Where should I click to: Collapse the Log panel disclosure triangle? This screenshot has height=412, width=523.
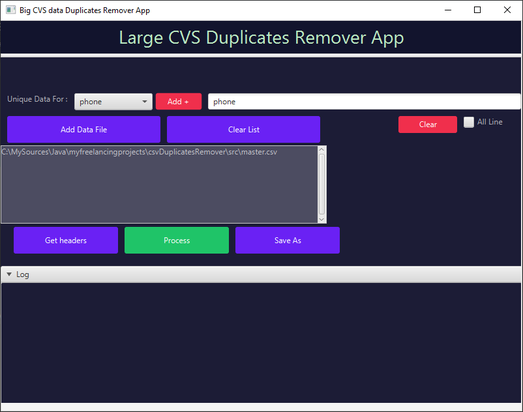pyautogui.click(x=9, y=274)
